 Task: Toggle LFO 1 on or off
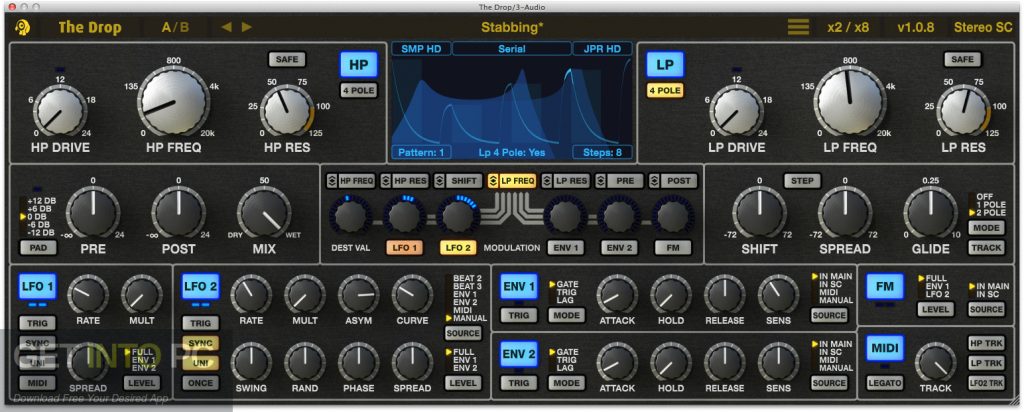(37, 285)
